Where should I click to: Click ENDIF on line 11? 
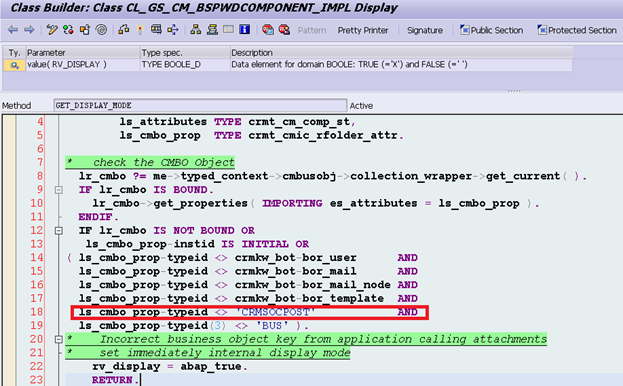[98, 217]
